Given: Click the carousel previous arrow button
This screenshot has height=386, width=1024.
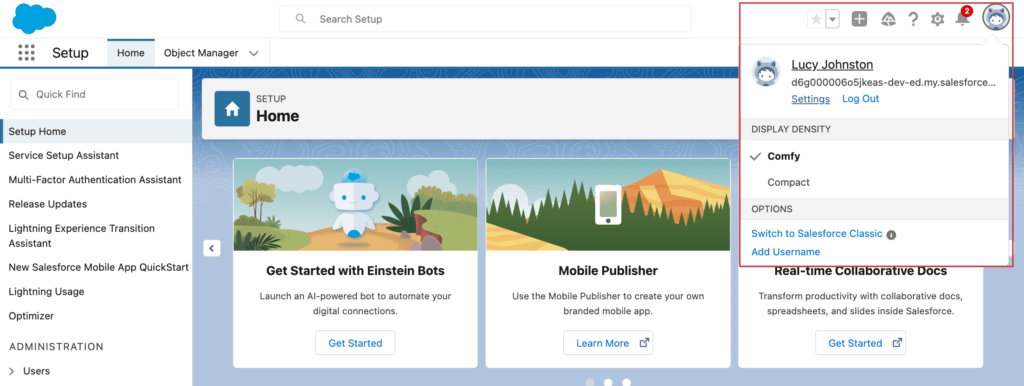Looking at the screenshot, I should coord(212,248).
